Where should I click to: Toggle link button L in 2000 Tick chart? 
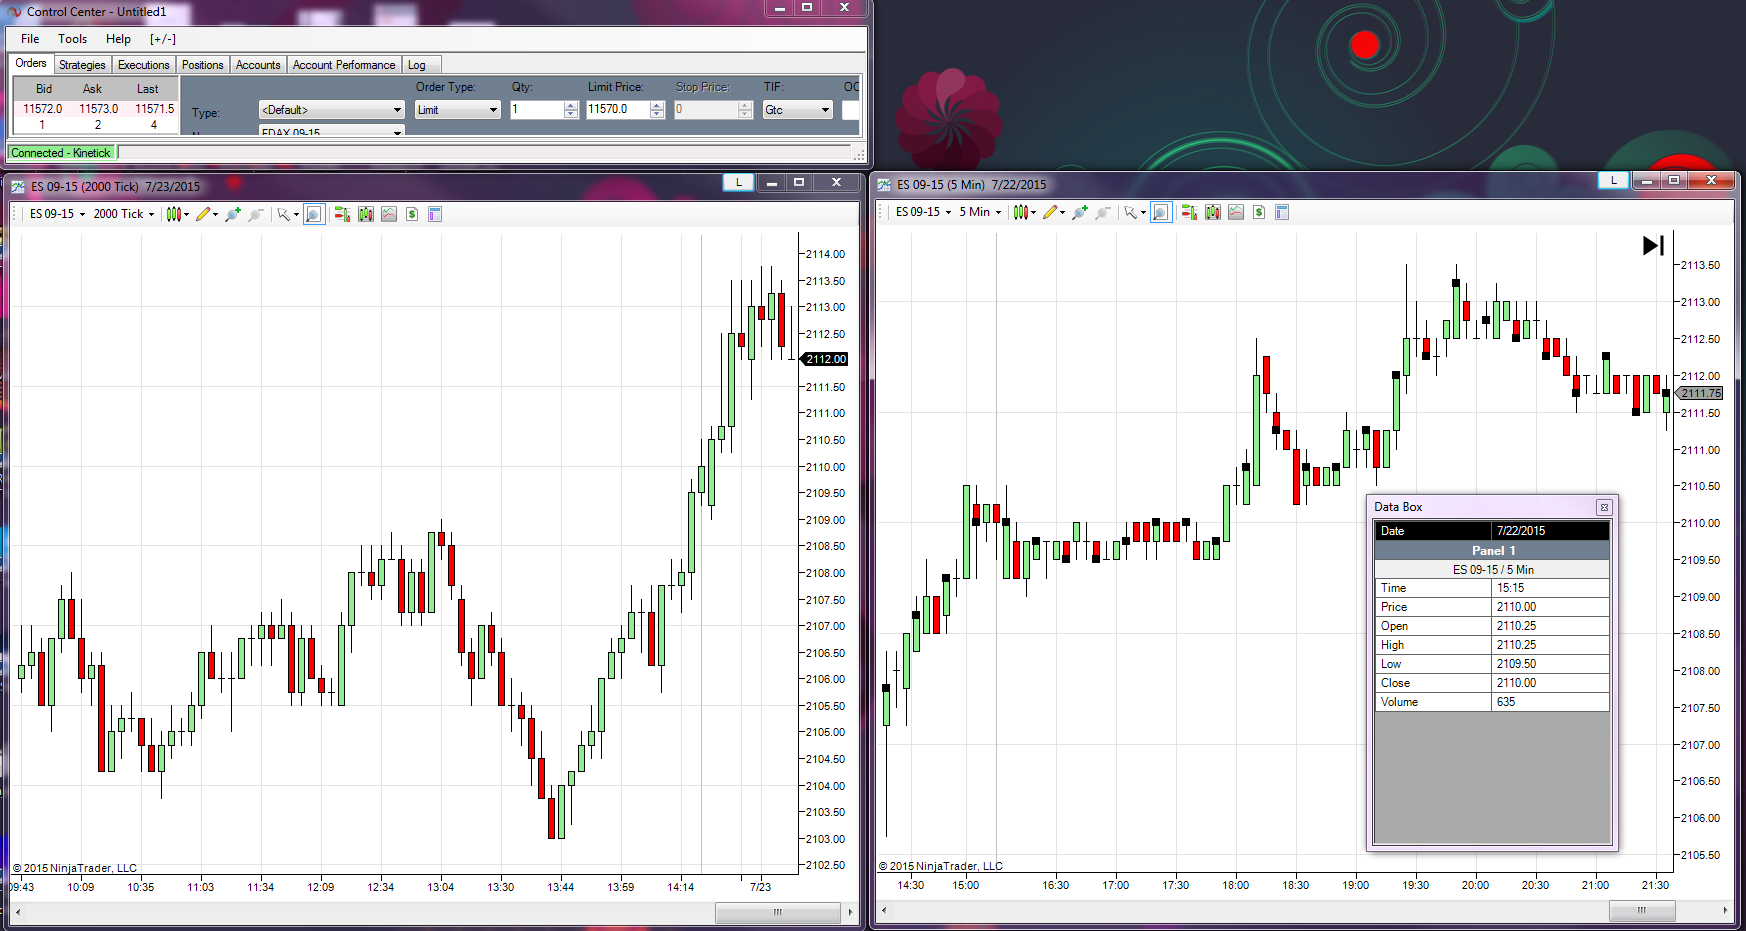(738, 182)
